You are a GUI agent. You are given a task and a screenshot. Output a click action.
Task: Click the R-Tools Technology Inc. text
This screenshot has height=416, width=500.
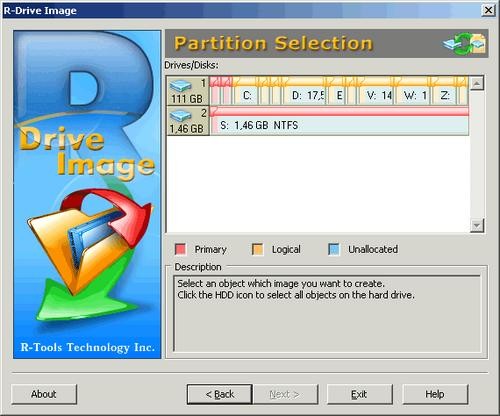(x=88, y=348)
